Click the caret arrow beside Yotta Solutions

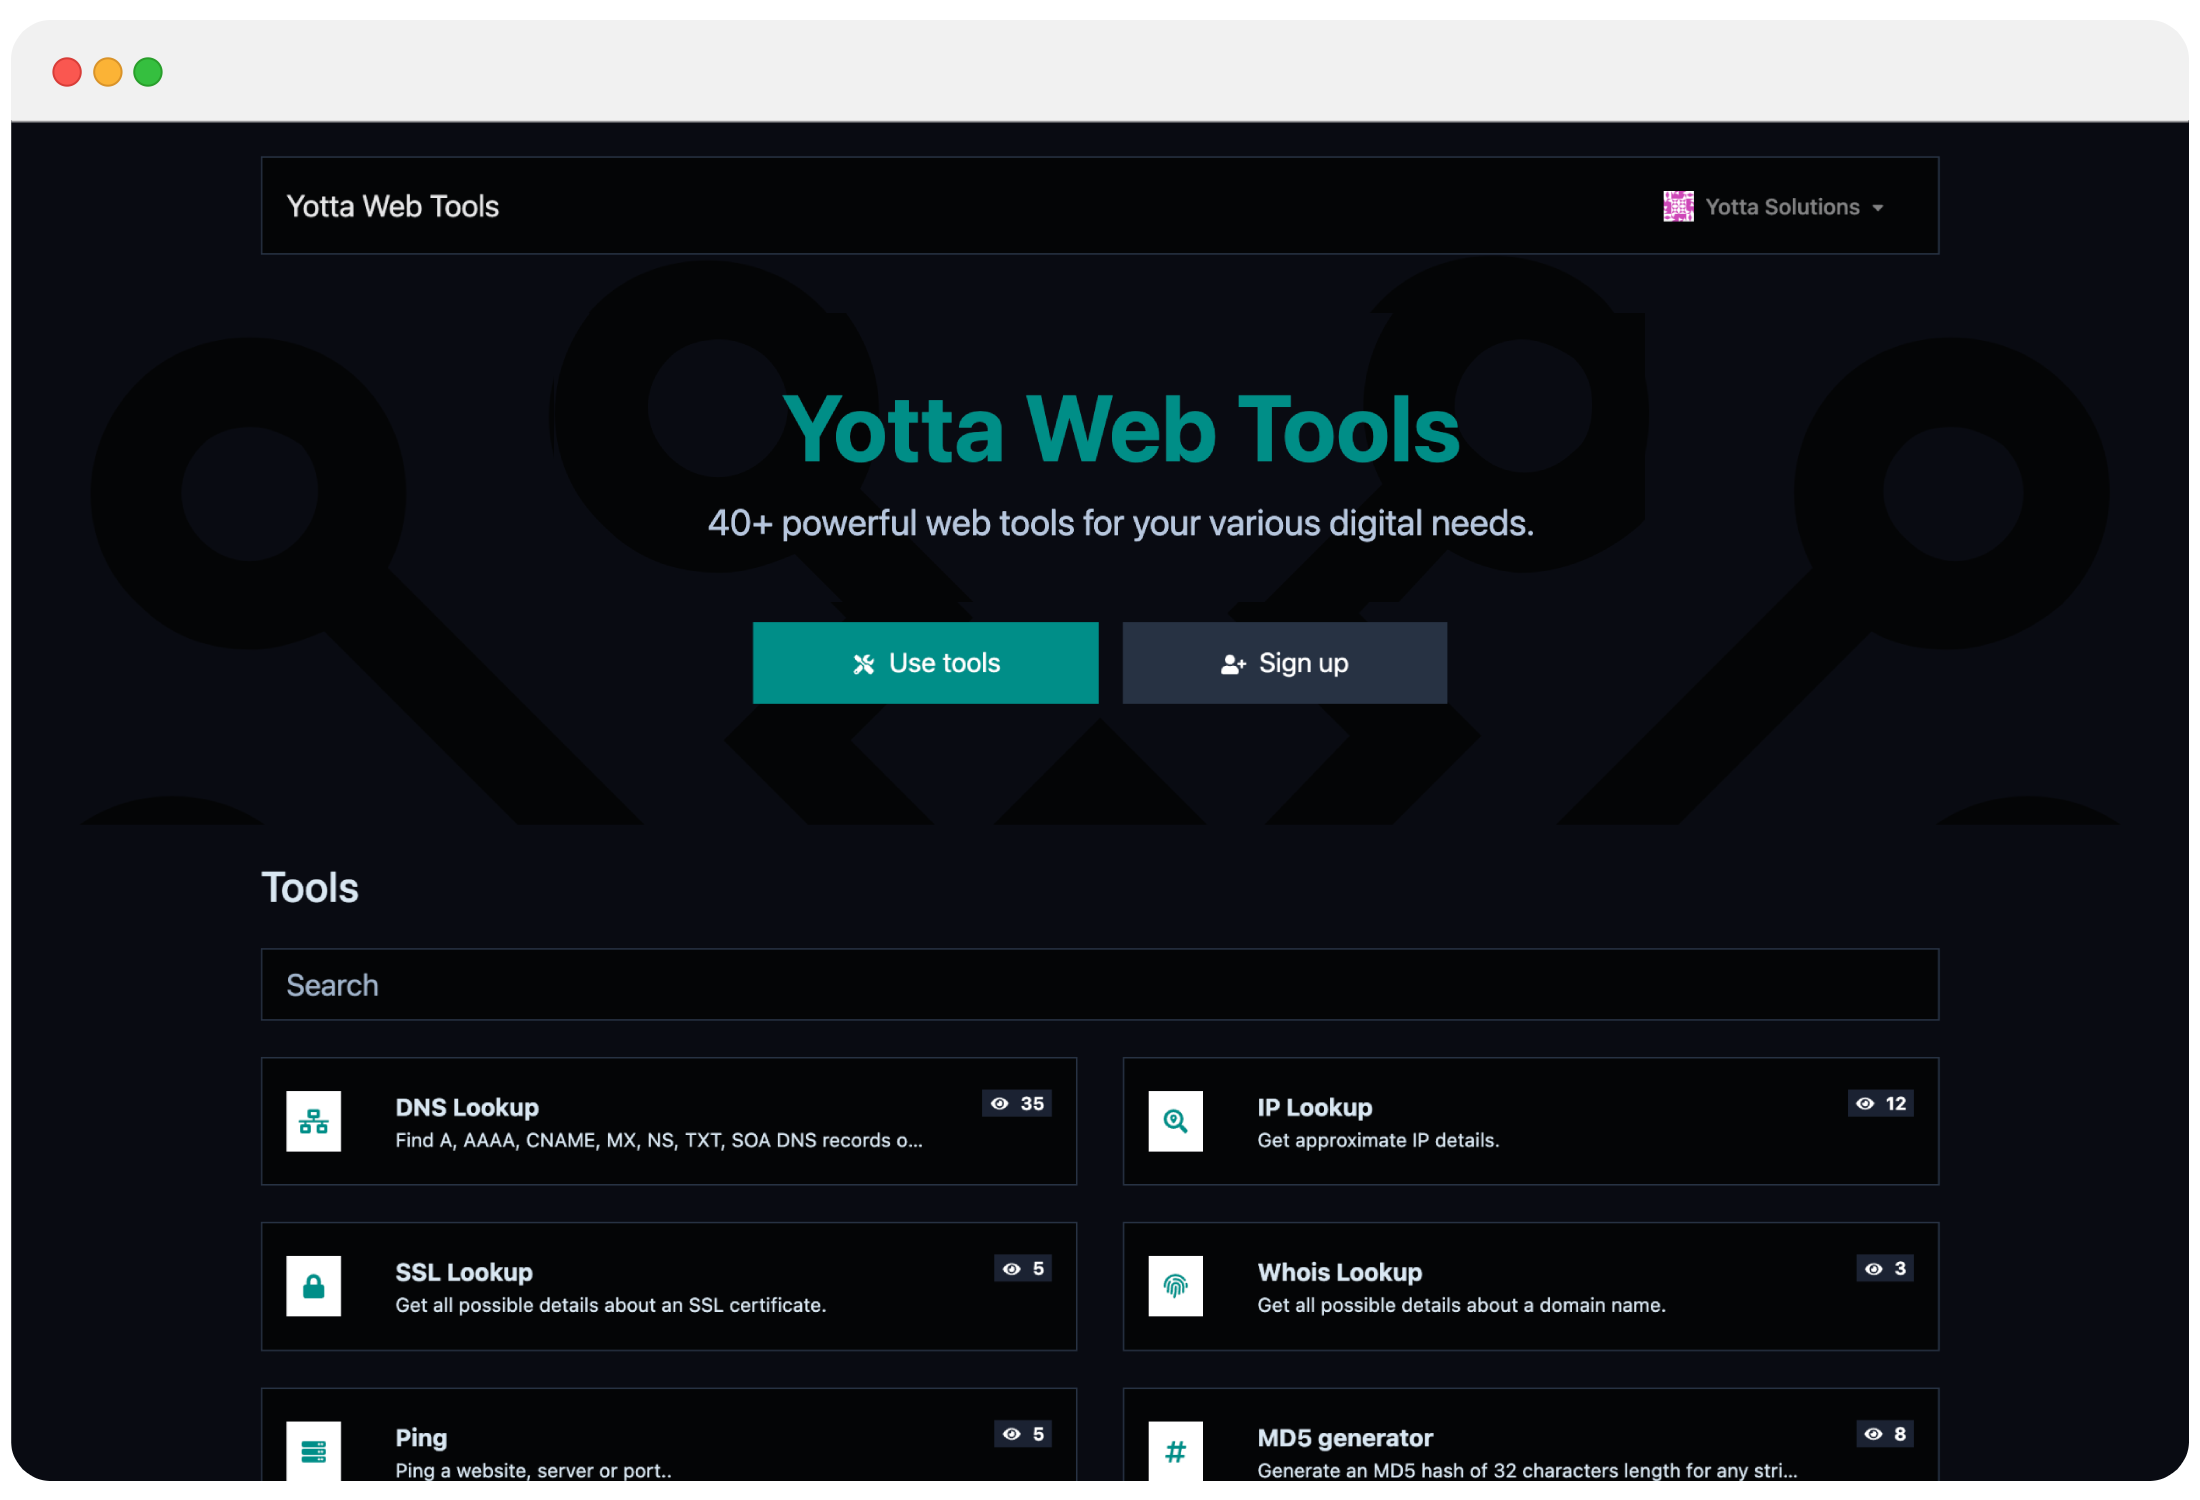1878,208
